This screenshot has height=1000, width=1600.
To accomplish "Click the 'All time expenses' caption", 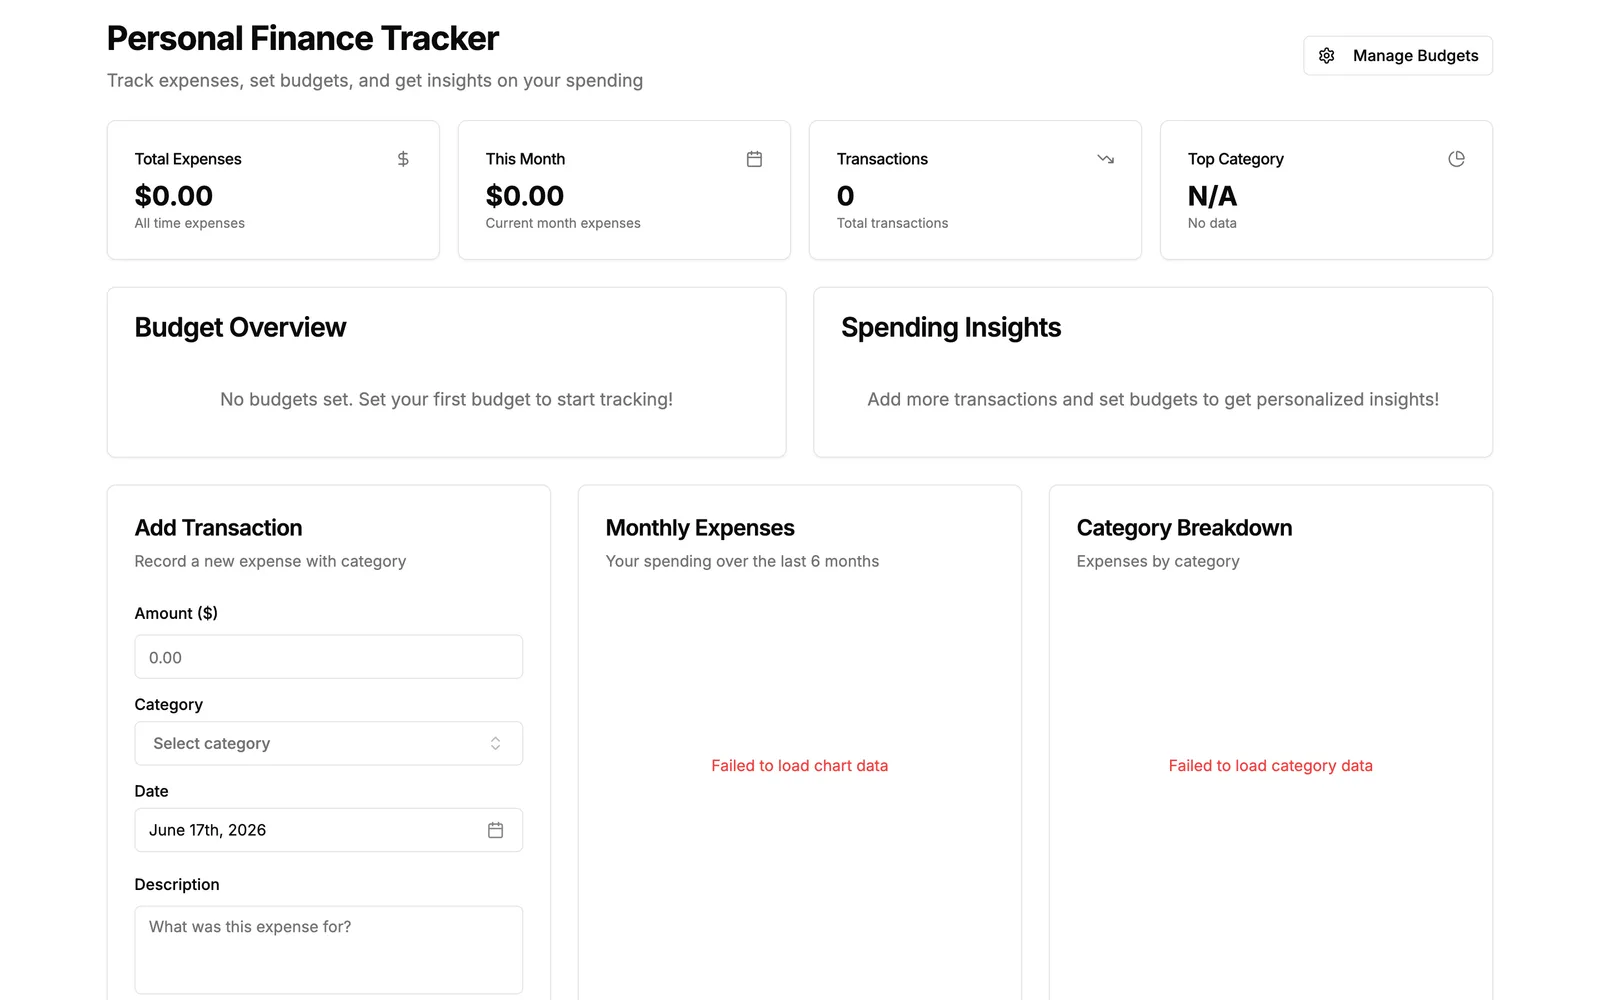I will click(x=189, y=223).
